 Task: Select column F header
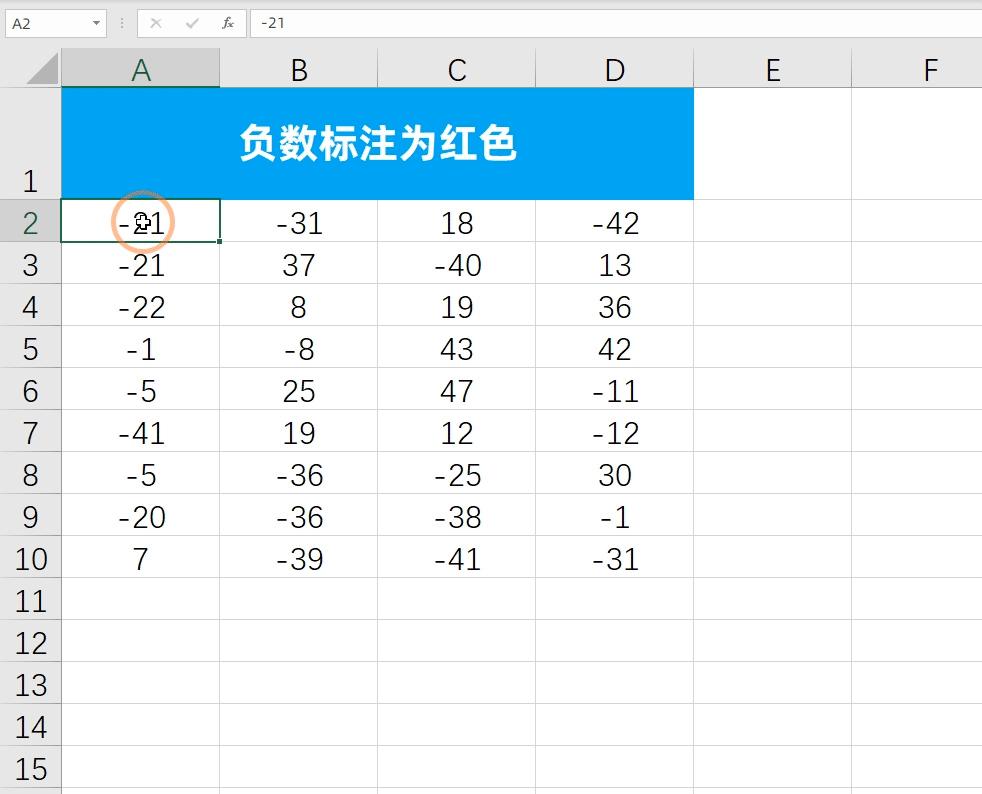click(x=930, y=68)
